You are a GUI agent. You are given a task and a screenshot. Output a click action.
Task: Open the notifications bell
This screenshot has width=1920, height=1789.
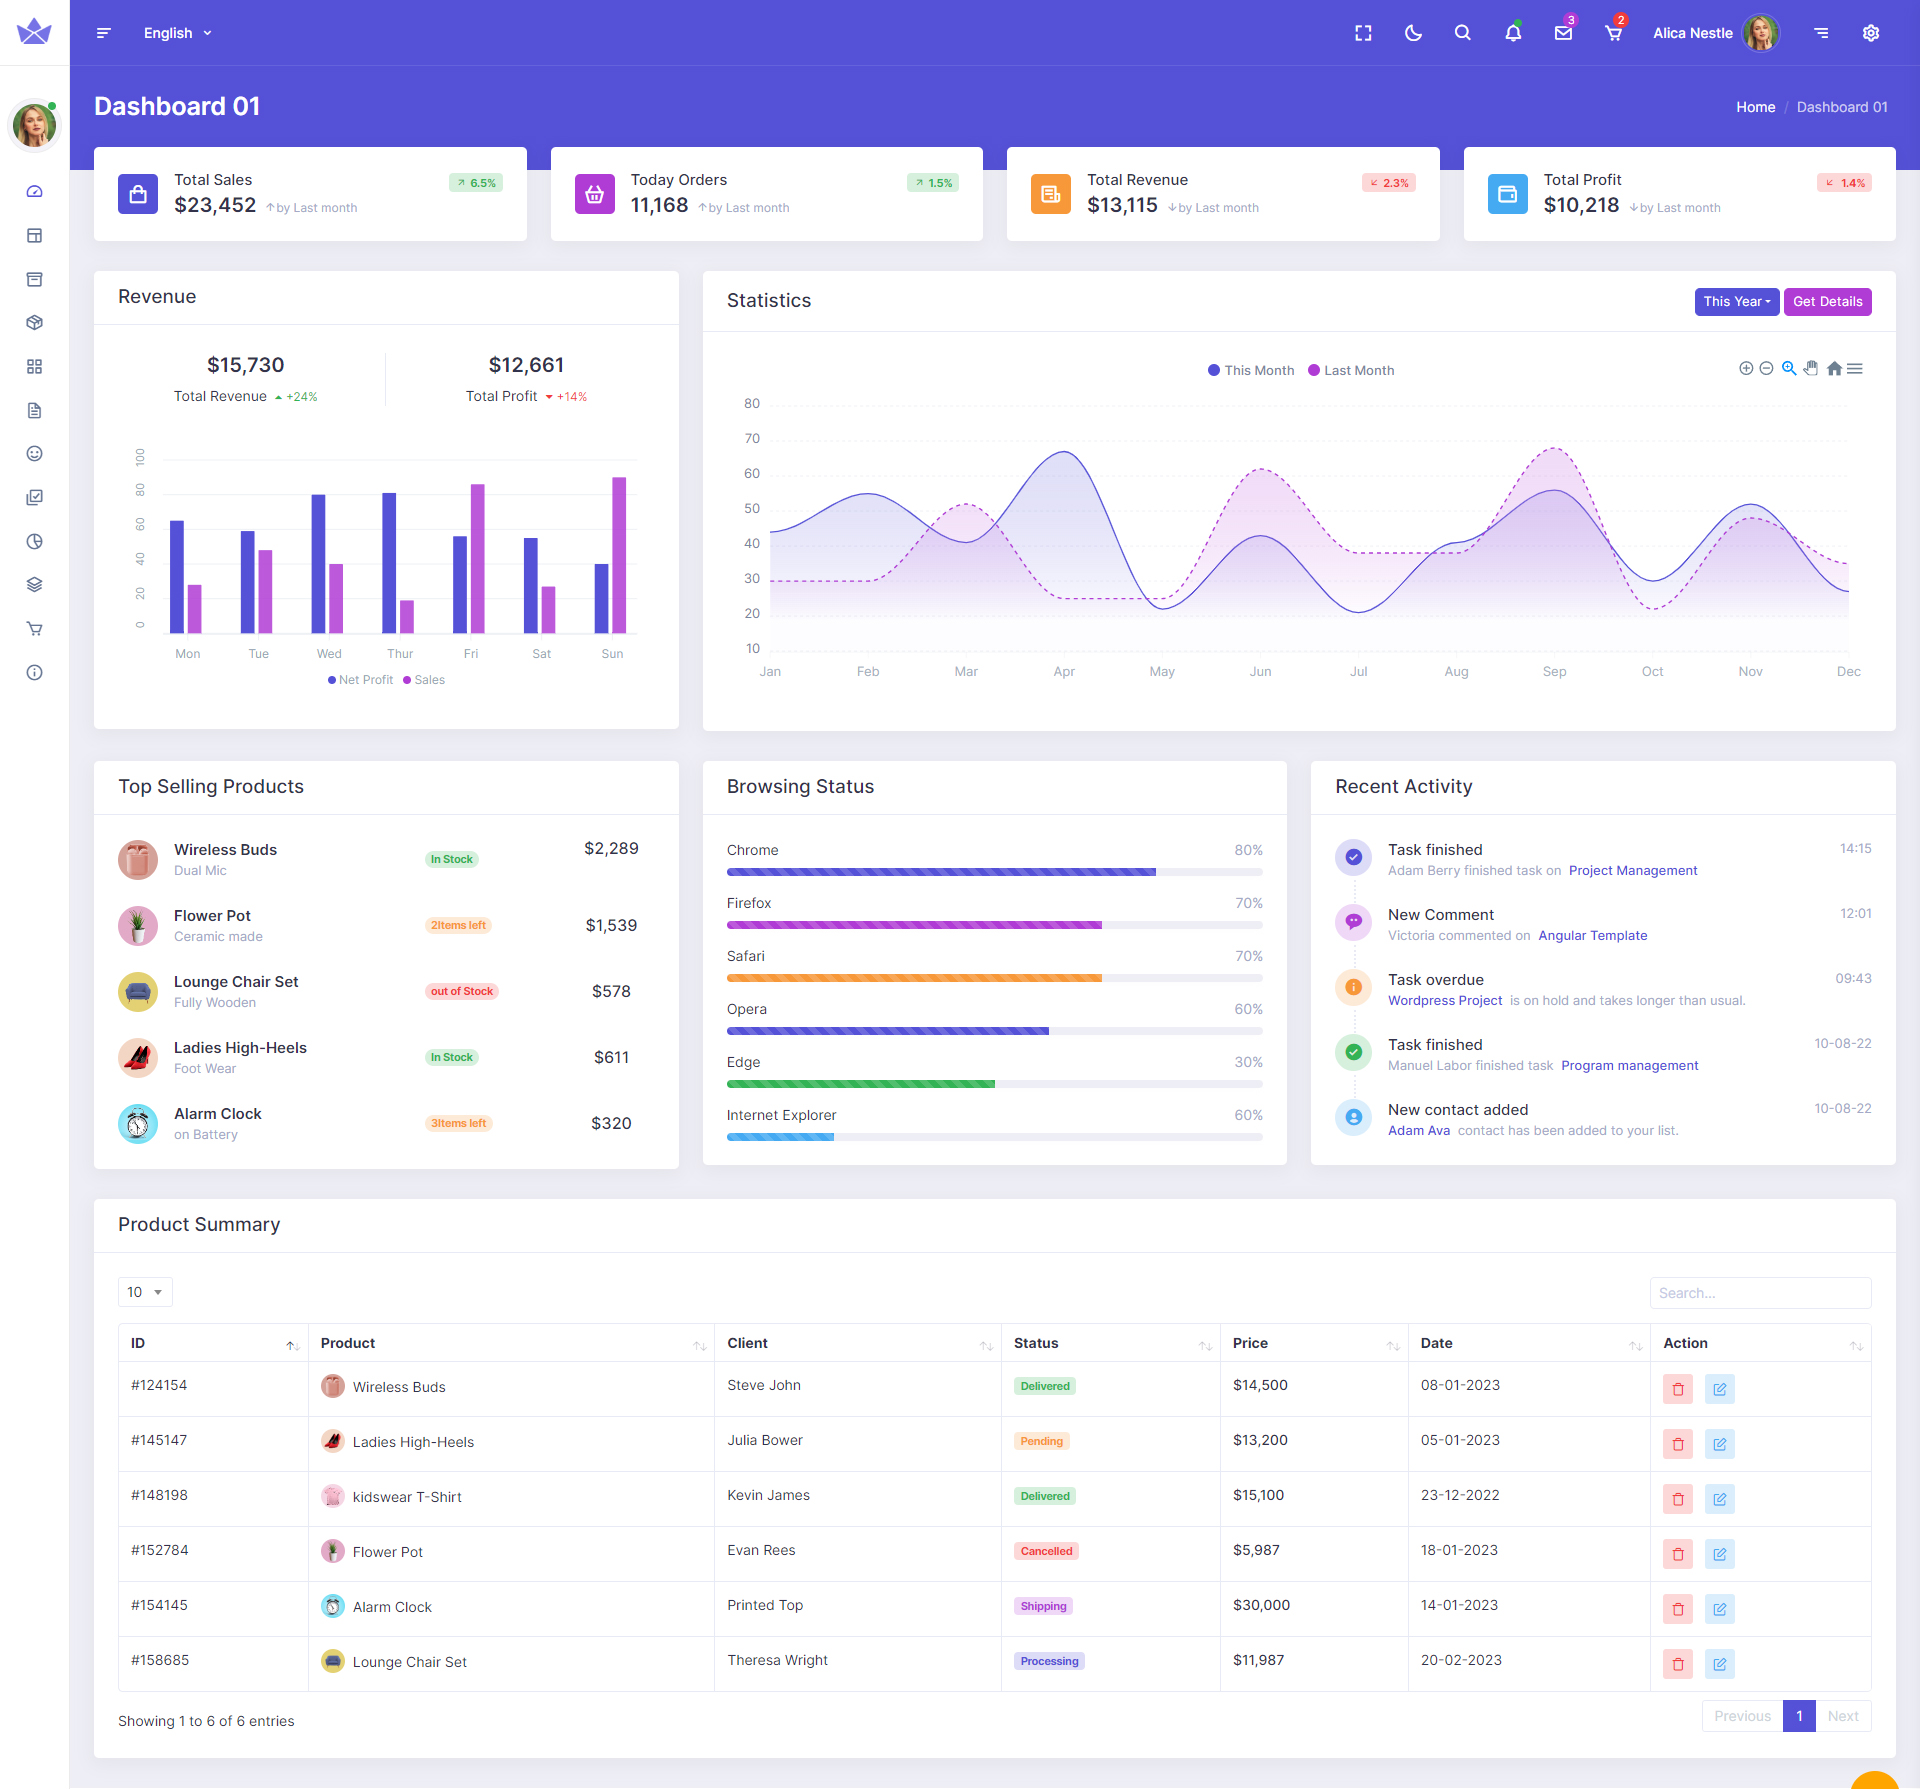1513,33
